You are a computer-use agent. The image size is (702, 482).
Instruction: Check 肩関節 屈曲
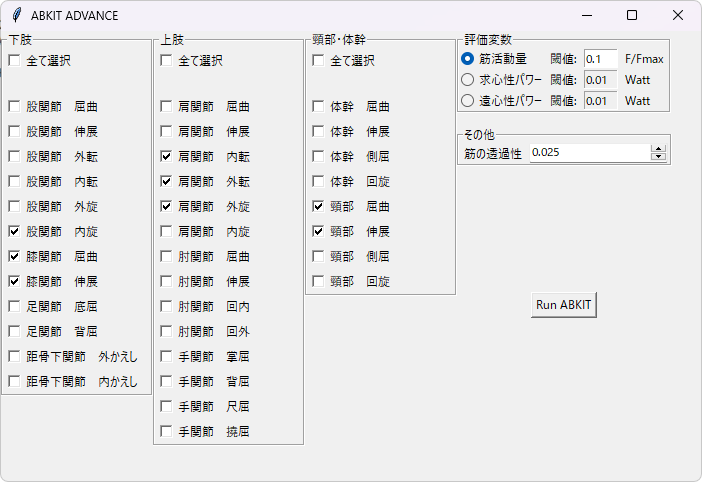pos(166,107)
